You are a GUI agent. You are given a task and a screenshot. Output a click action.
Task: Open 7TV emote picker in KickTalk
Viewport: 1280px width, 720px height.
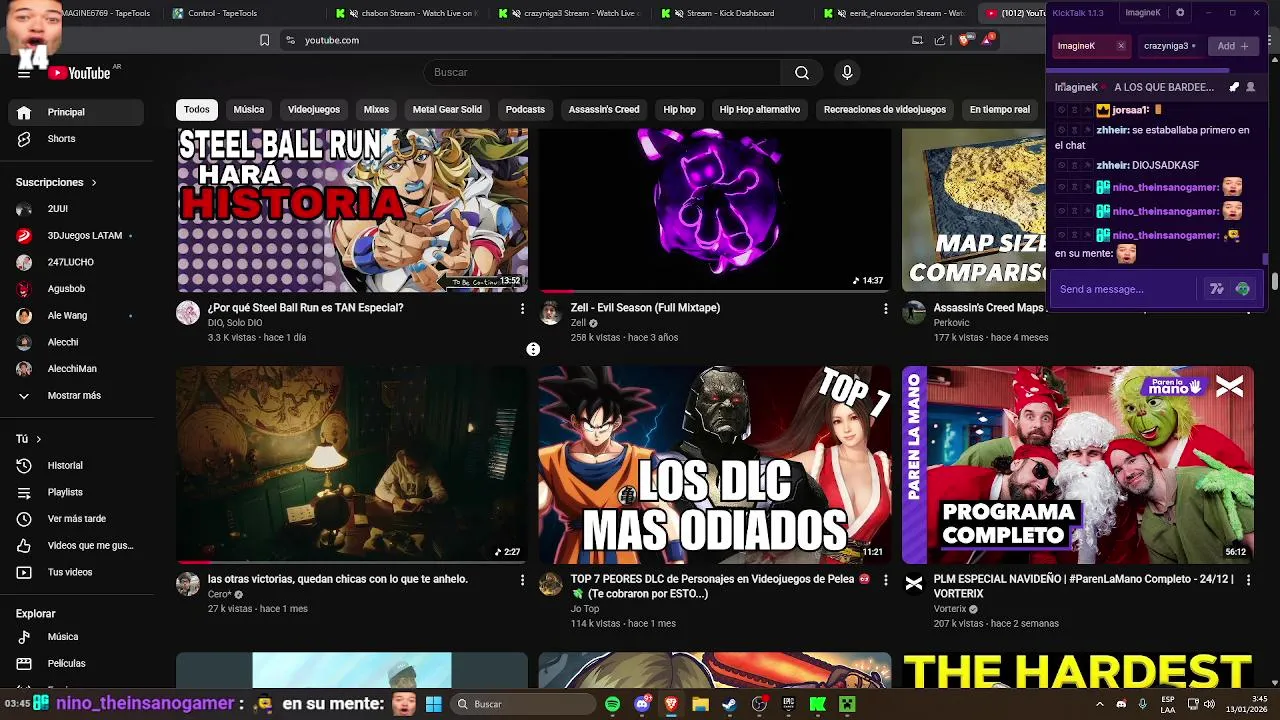1217,289
